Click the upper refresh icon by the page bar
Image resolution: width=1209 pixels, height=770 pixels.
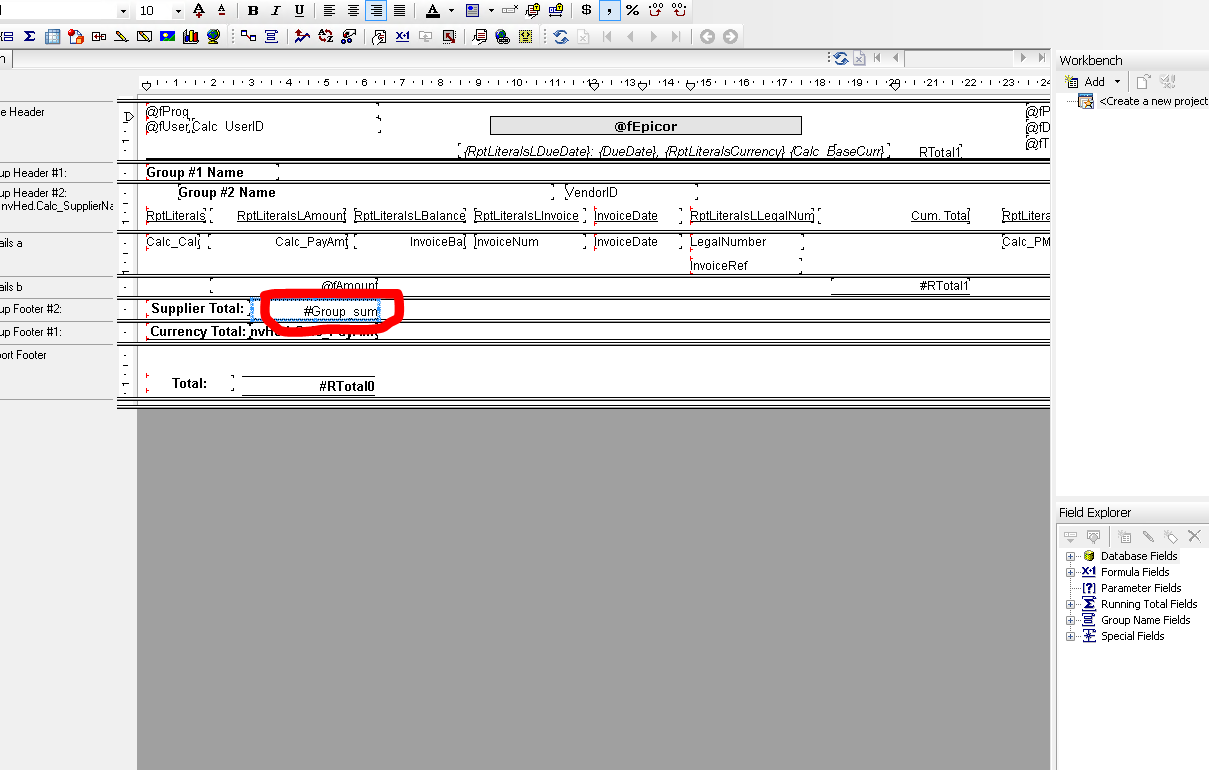coord(841,59)
